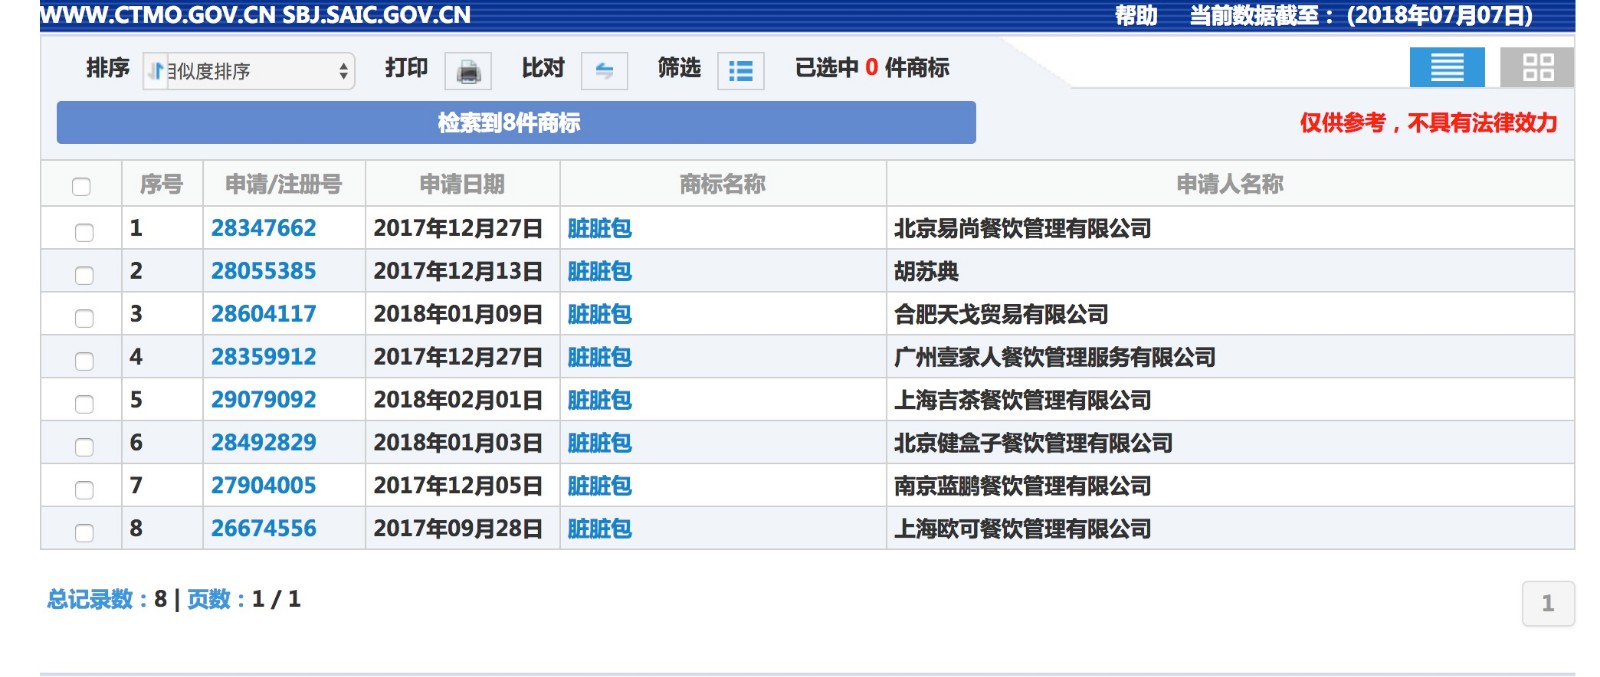The height and width of the screenshot is (677, 1600).
Task: Tick the checkbox for row 4
Action: point(84,361)
